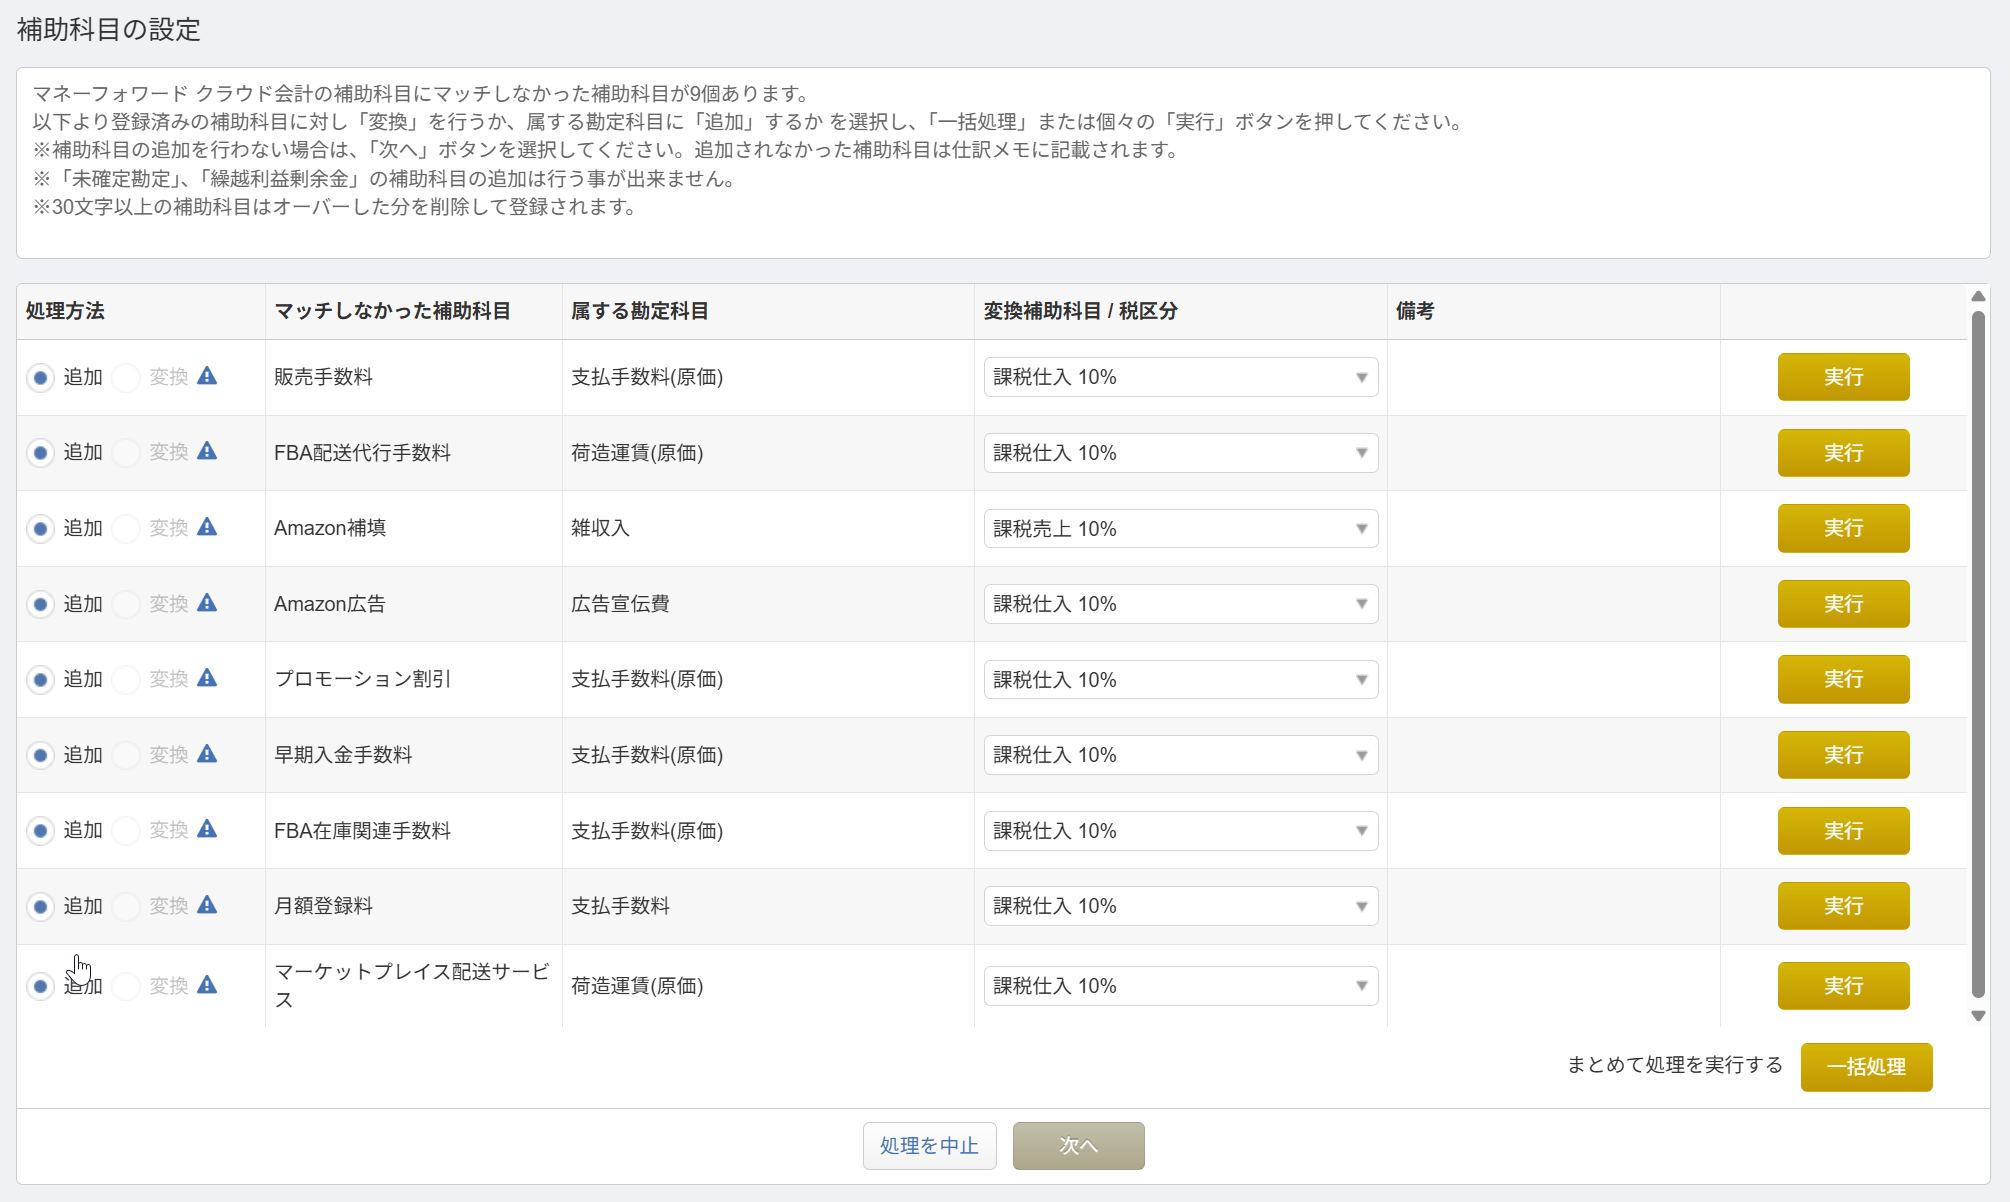Click 実行 button for 月額登録料
The width and height of the screenshot is (2010, 1202).
pyautogui.click(x=1843, y=906)
